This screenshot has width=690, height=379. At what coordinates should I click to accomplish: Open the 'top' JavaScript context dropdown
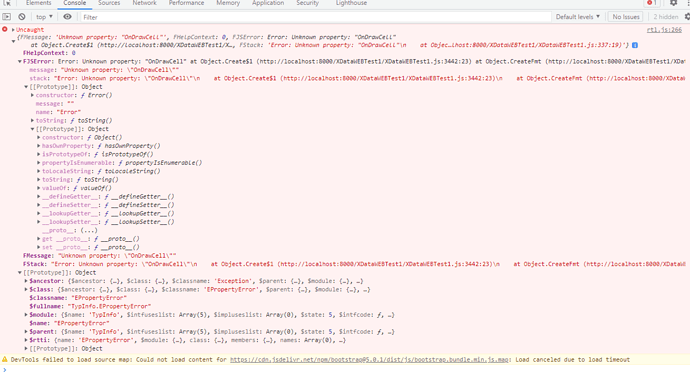pyautogui.click(x=44, y=17)
